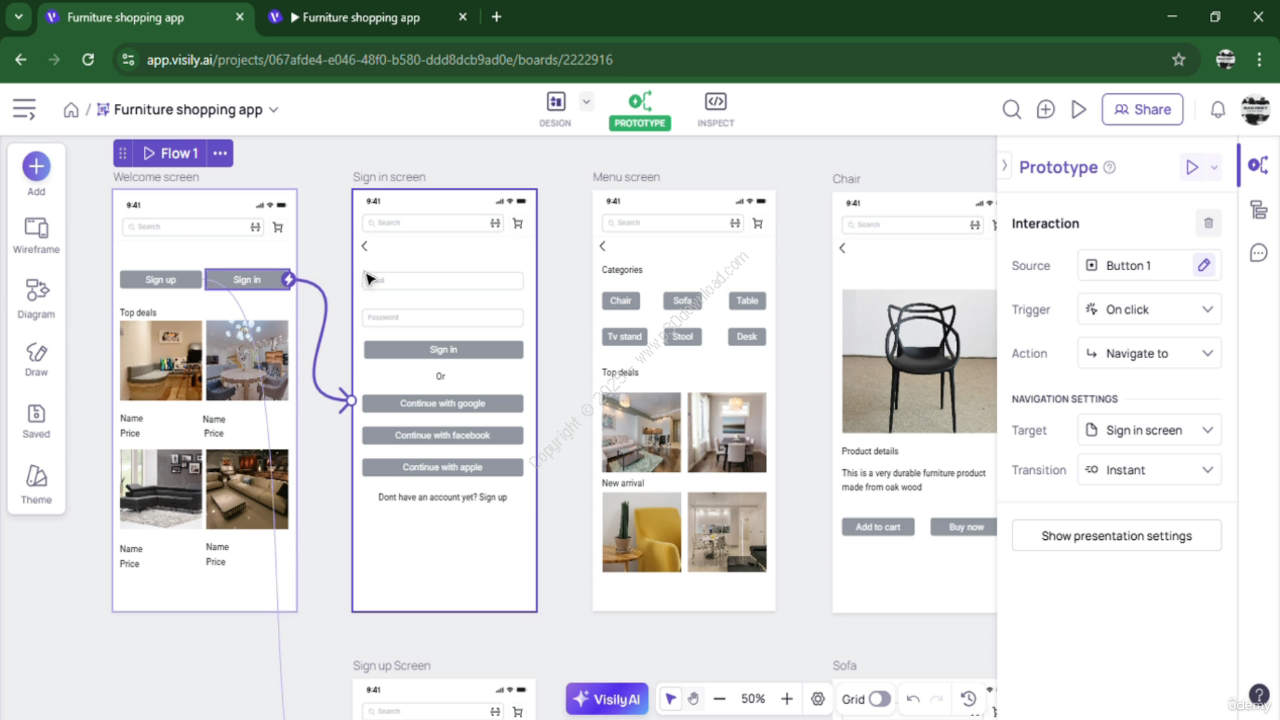This screenshot has height=720, width=1280.
Task: Expand the Target 'Sign in screen' dropdown
Action: tap(1149, 431)
